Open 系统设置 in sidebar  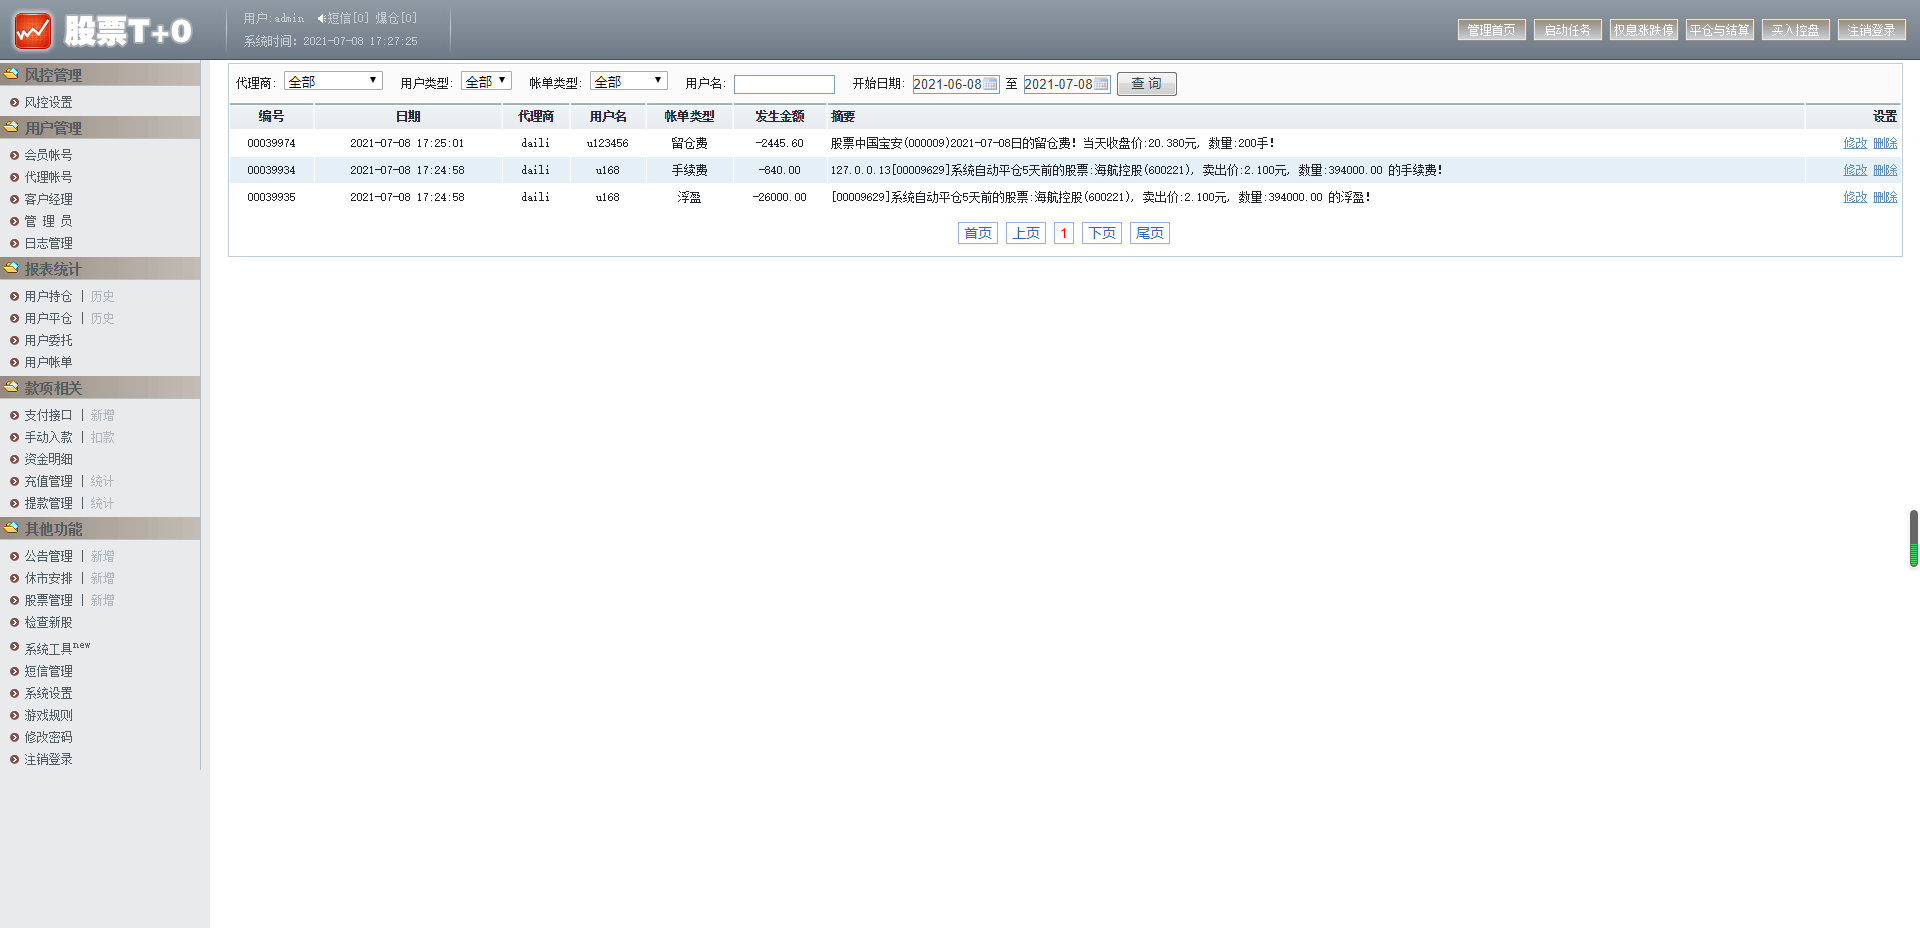pyautogui.click(x=48, y=693)
